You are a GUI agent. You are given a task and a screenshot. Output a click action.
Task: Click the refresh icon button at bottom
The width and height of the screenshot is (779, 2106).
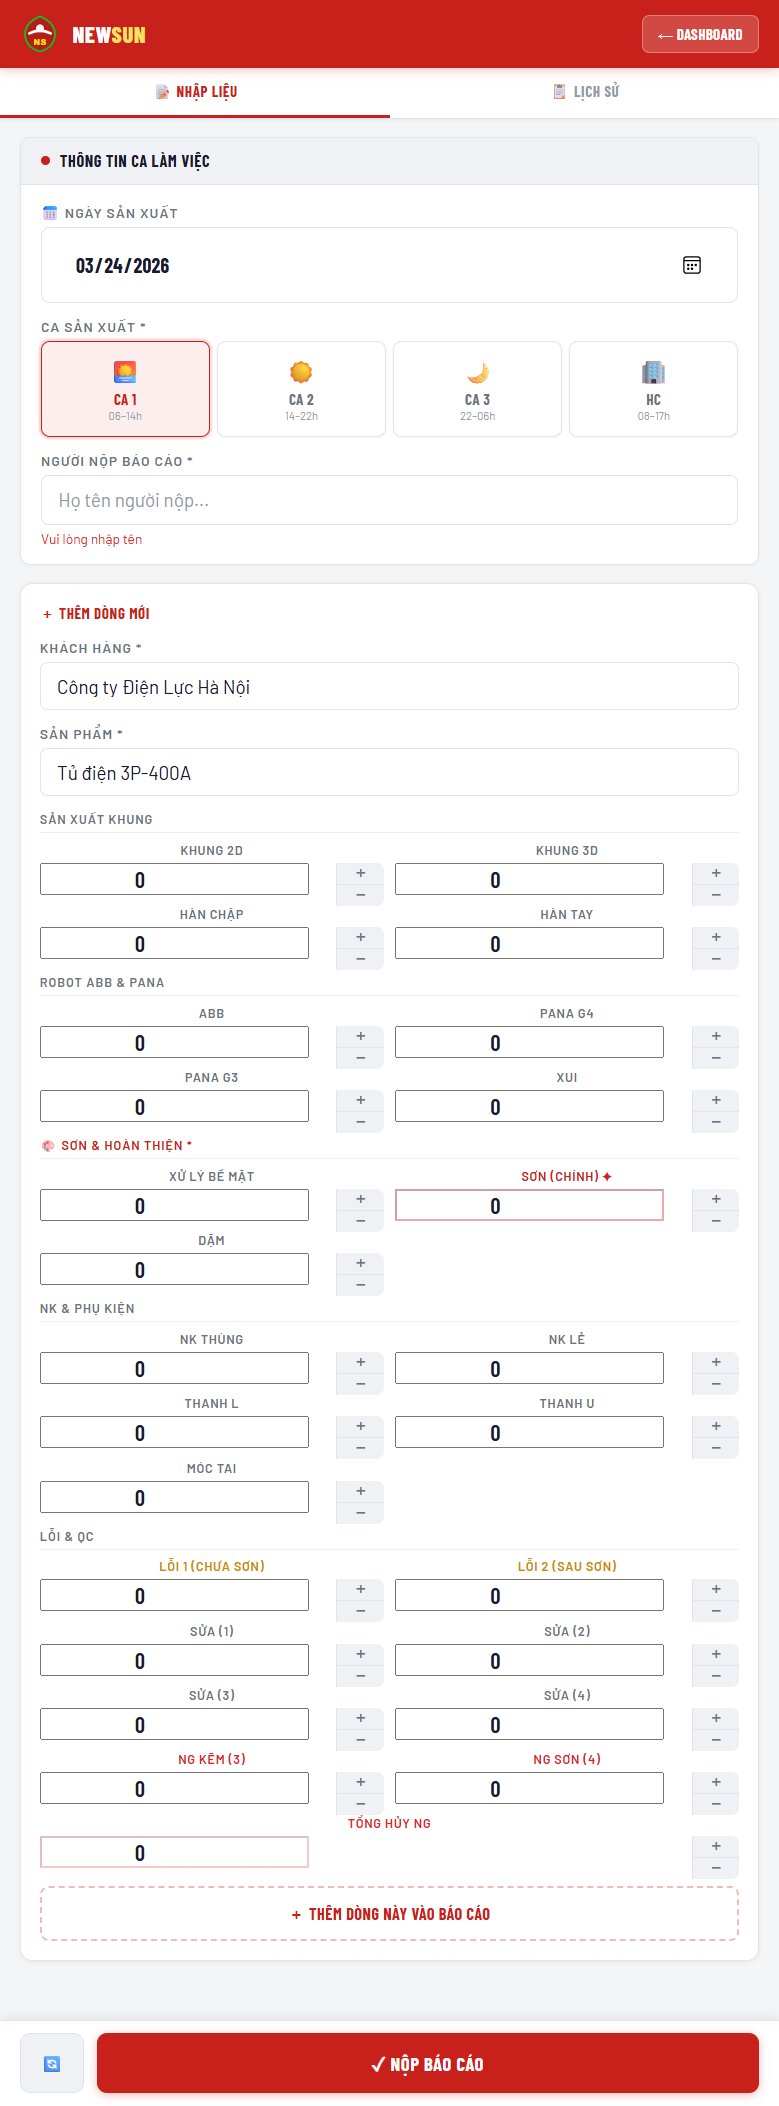52,2063
